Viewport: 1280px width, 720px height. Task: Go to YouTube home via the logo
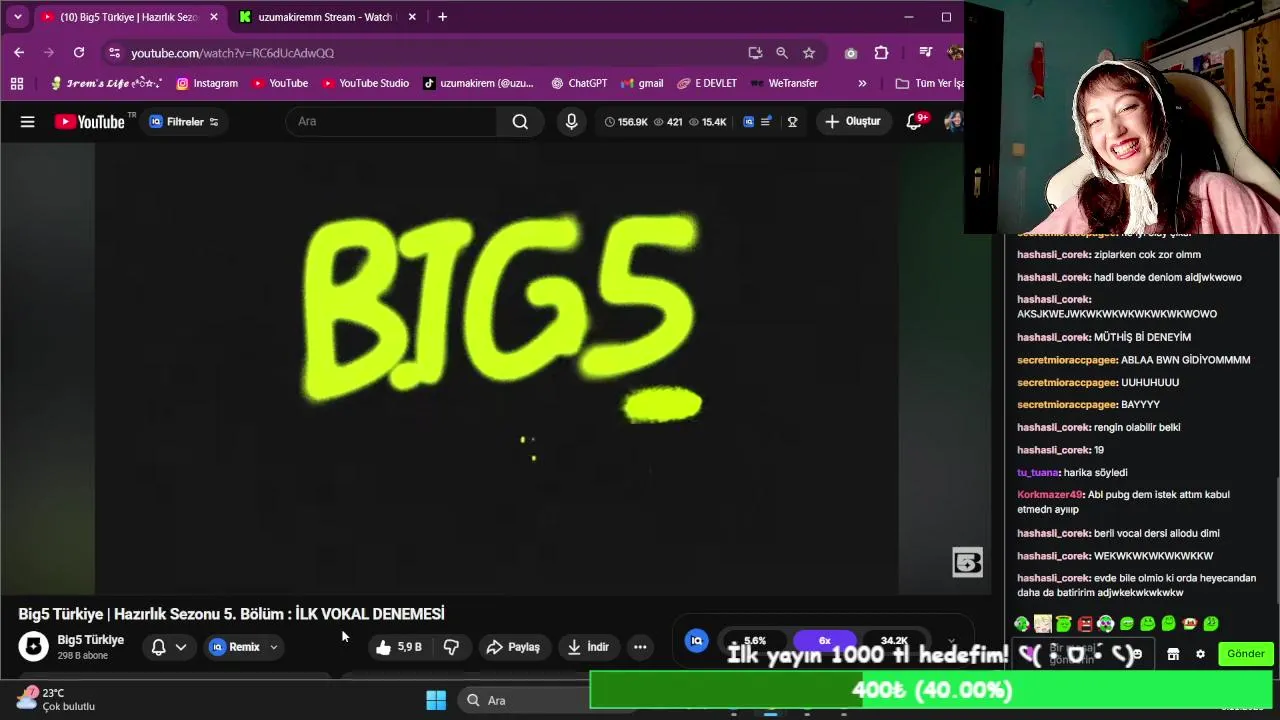90,122
